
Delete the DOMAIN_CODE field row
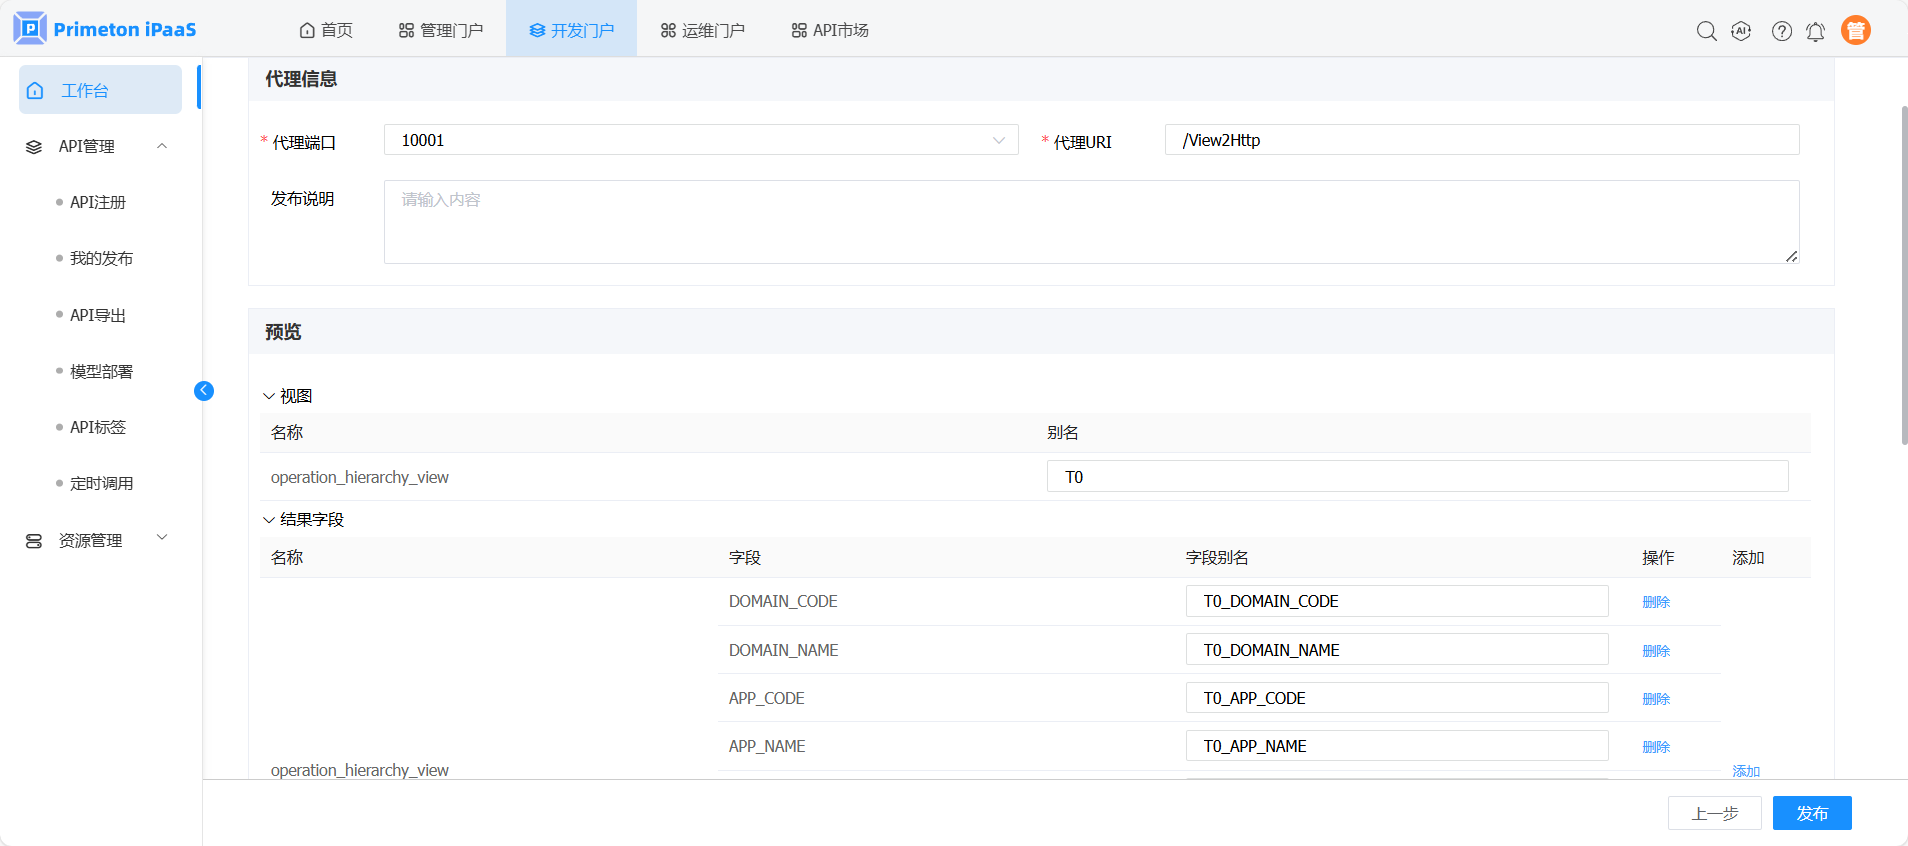(x=1656, y=602)
